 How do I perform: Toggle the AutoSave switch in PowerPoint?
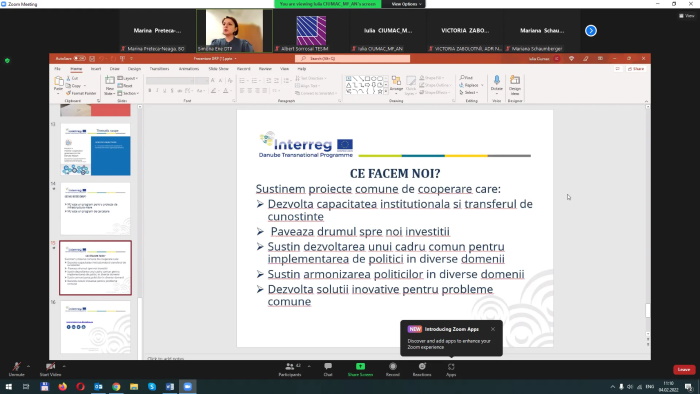(x=80, y=58)
